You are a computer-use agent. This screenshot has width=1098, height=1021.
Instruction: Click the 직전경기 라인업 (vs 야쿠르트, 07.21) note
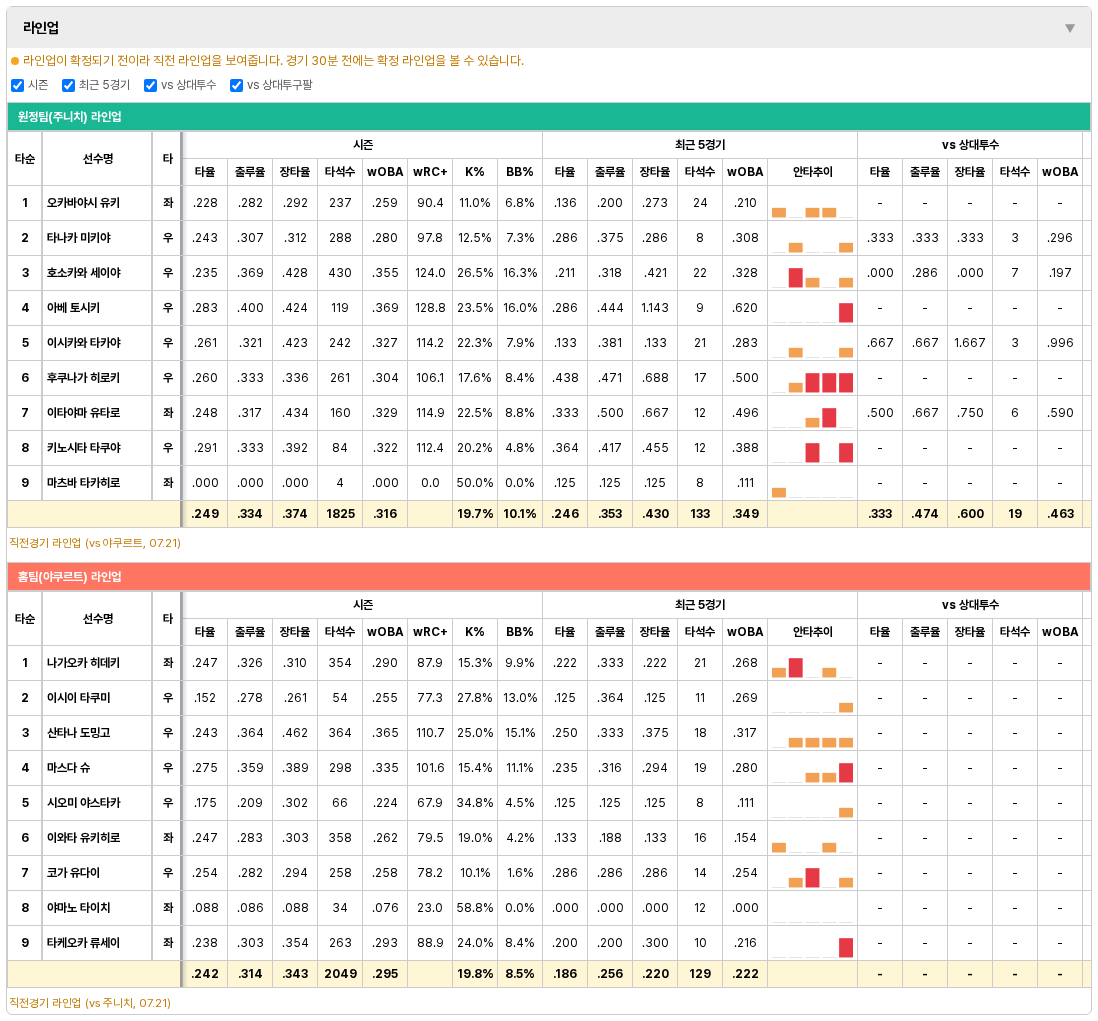click(95, 543)
